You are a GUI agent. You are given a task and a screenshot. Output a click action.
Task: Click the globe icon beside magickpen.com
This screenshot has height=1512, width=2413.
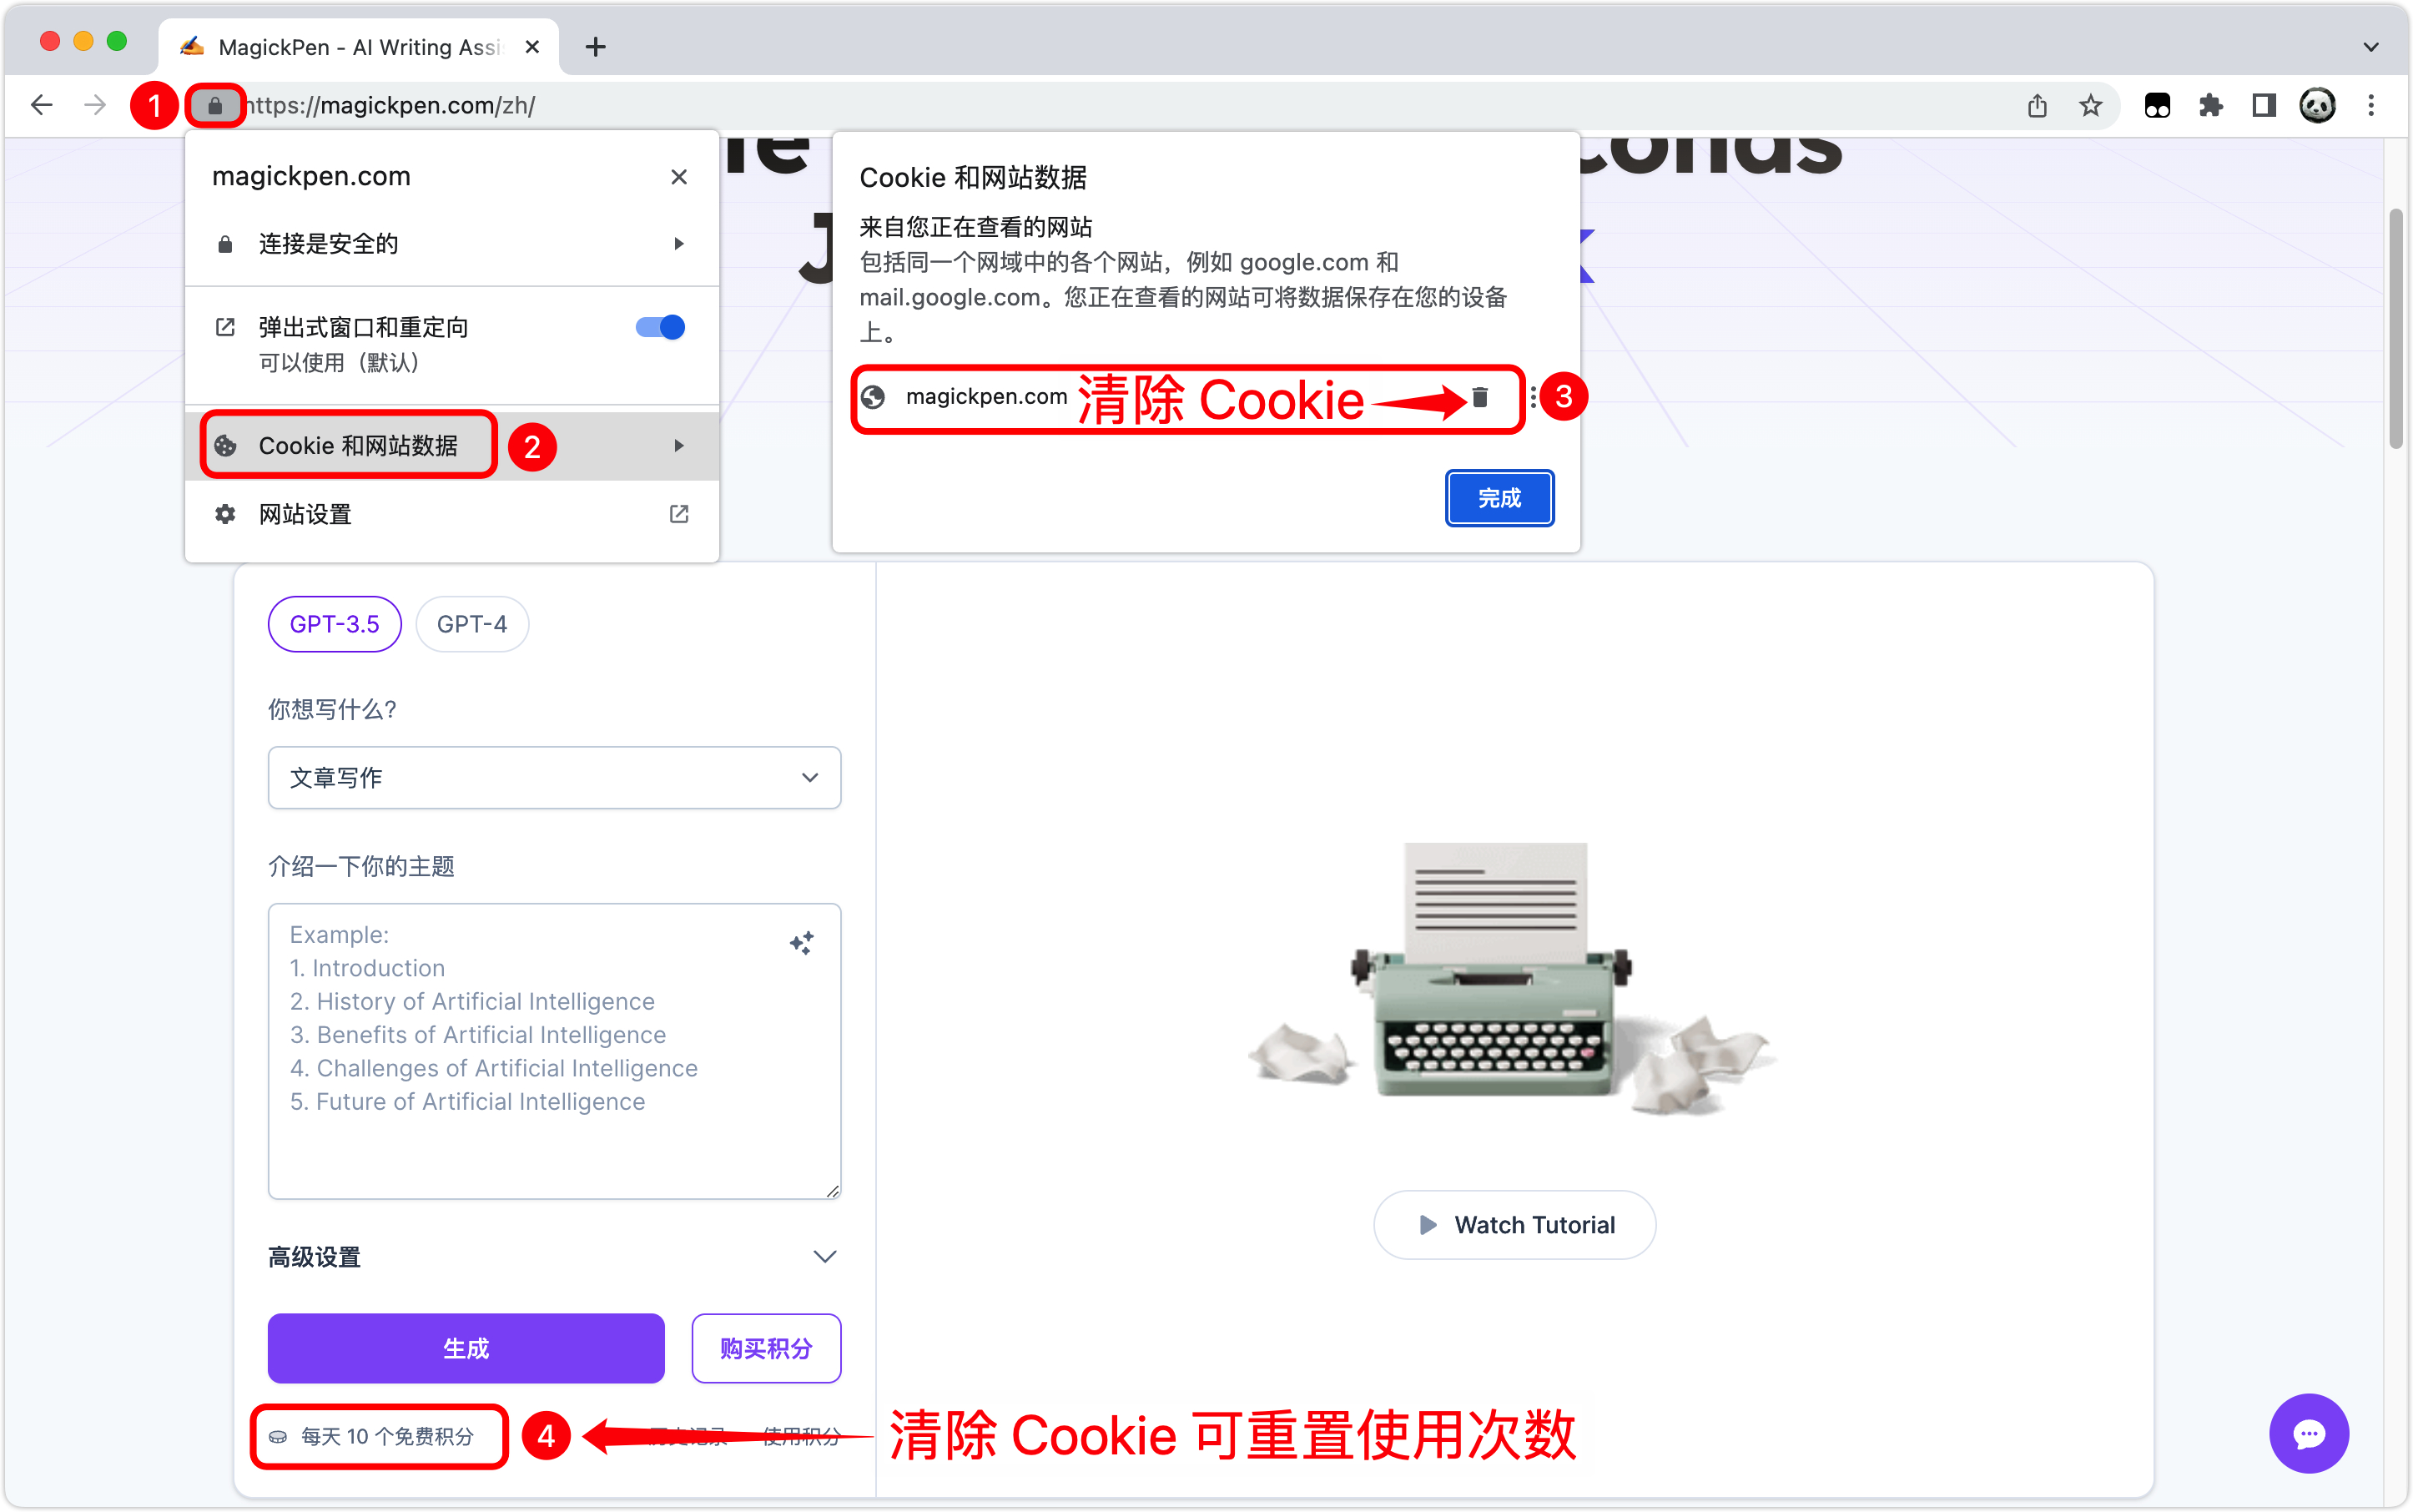click(873, 397)
